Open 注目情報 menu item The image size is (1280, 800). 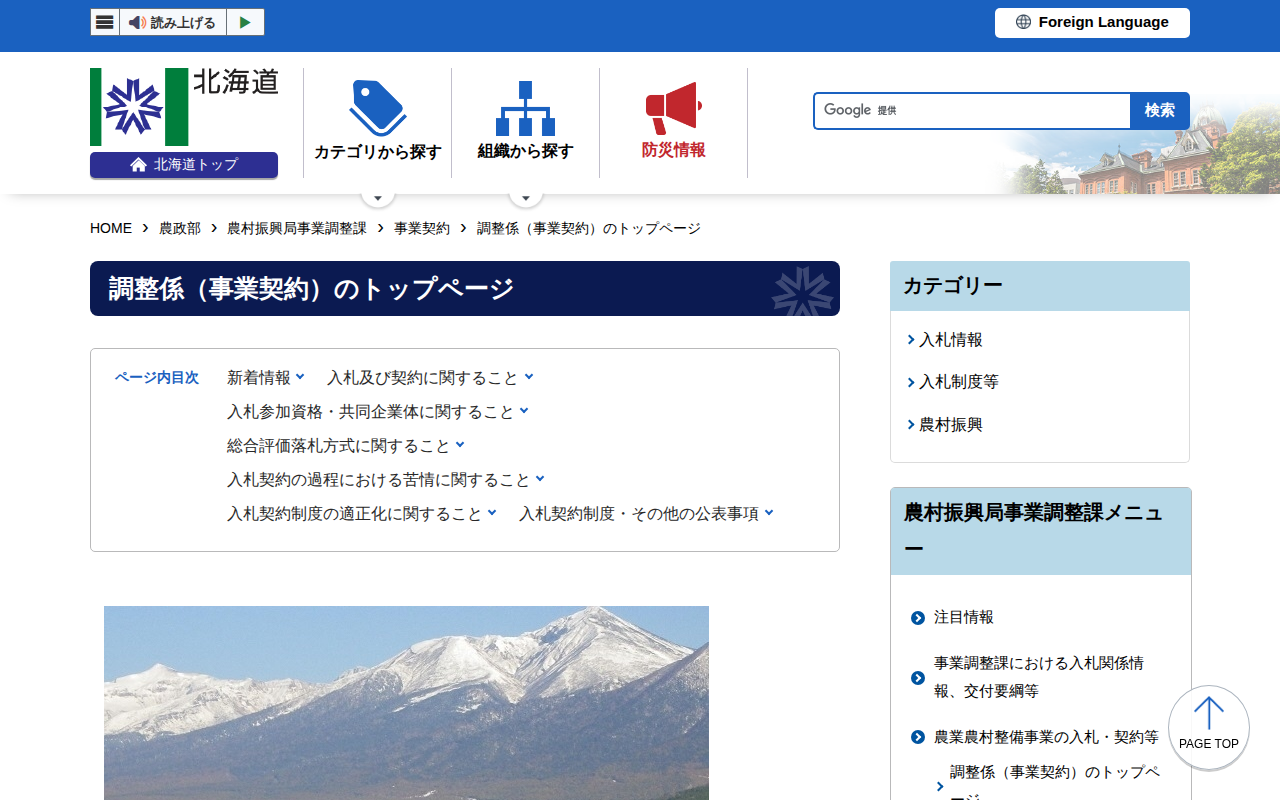tap(964, 618)
